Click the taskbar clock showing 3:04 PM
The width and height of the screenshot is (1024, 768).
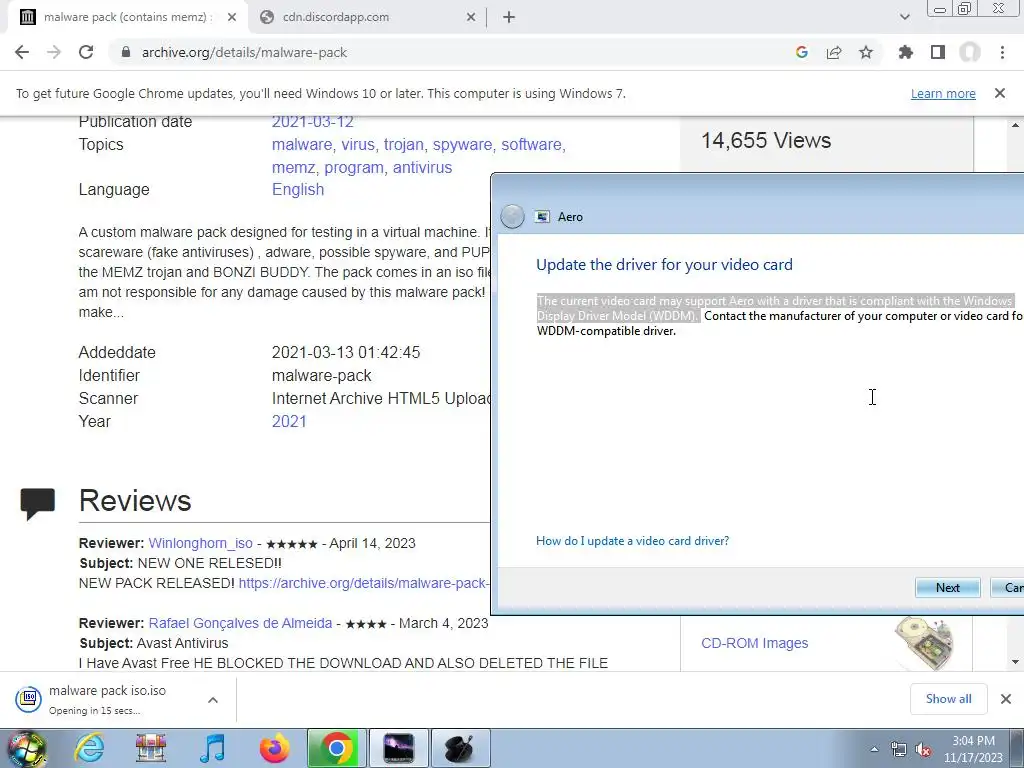(x=973, y=749)
